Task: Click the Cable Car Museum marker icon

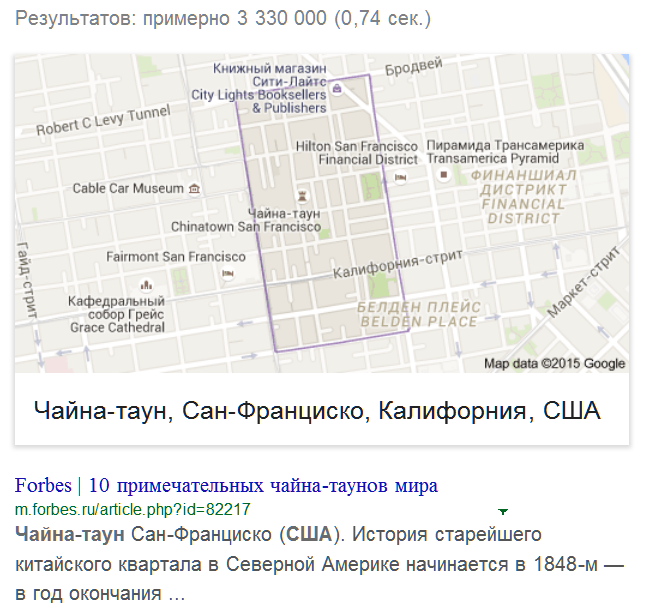Action: (194, 188)
